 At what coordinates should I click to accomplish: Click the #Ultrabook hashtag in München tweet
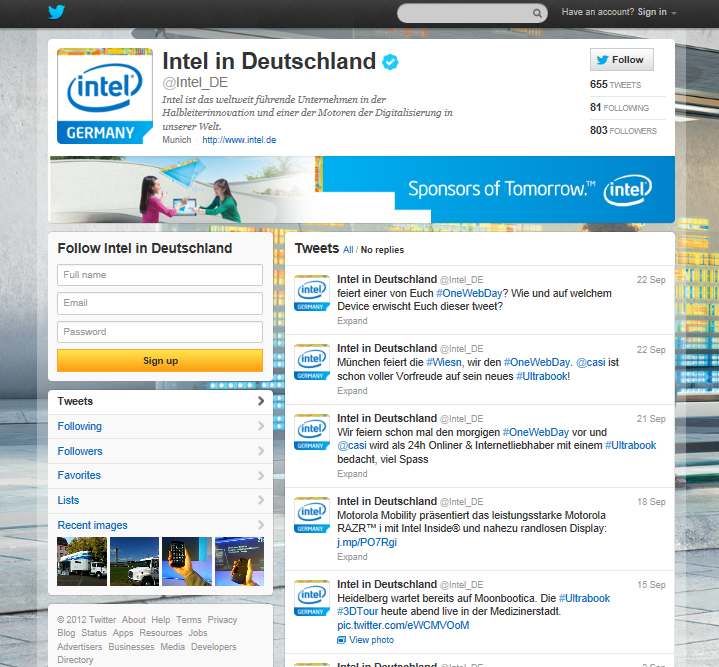tap(542, 376)
